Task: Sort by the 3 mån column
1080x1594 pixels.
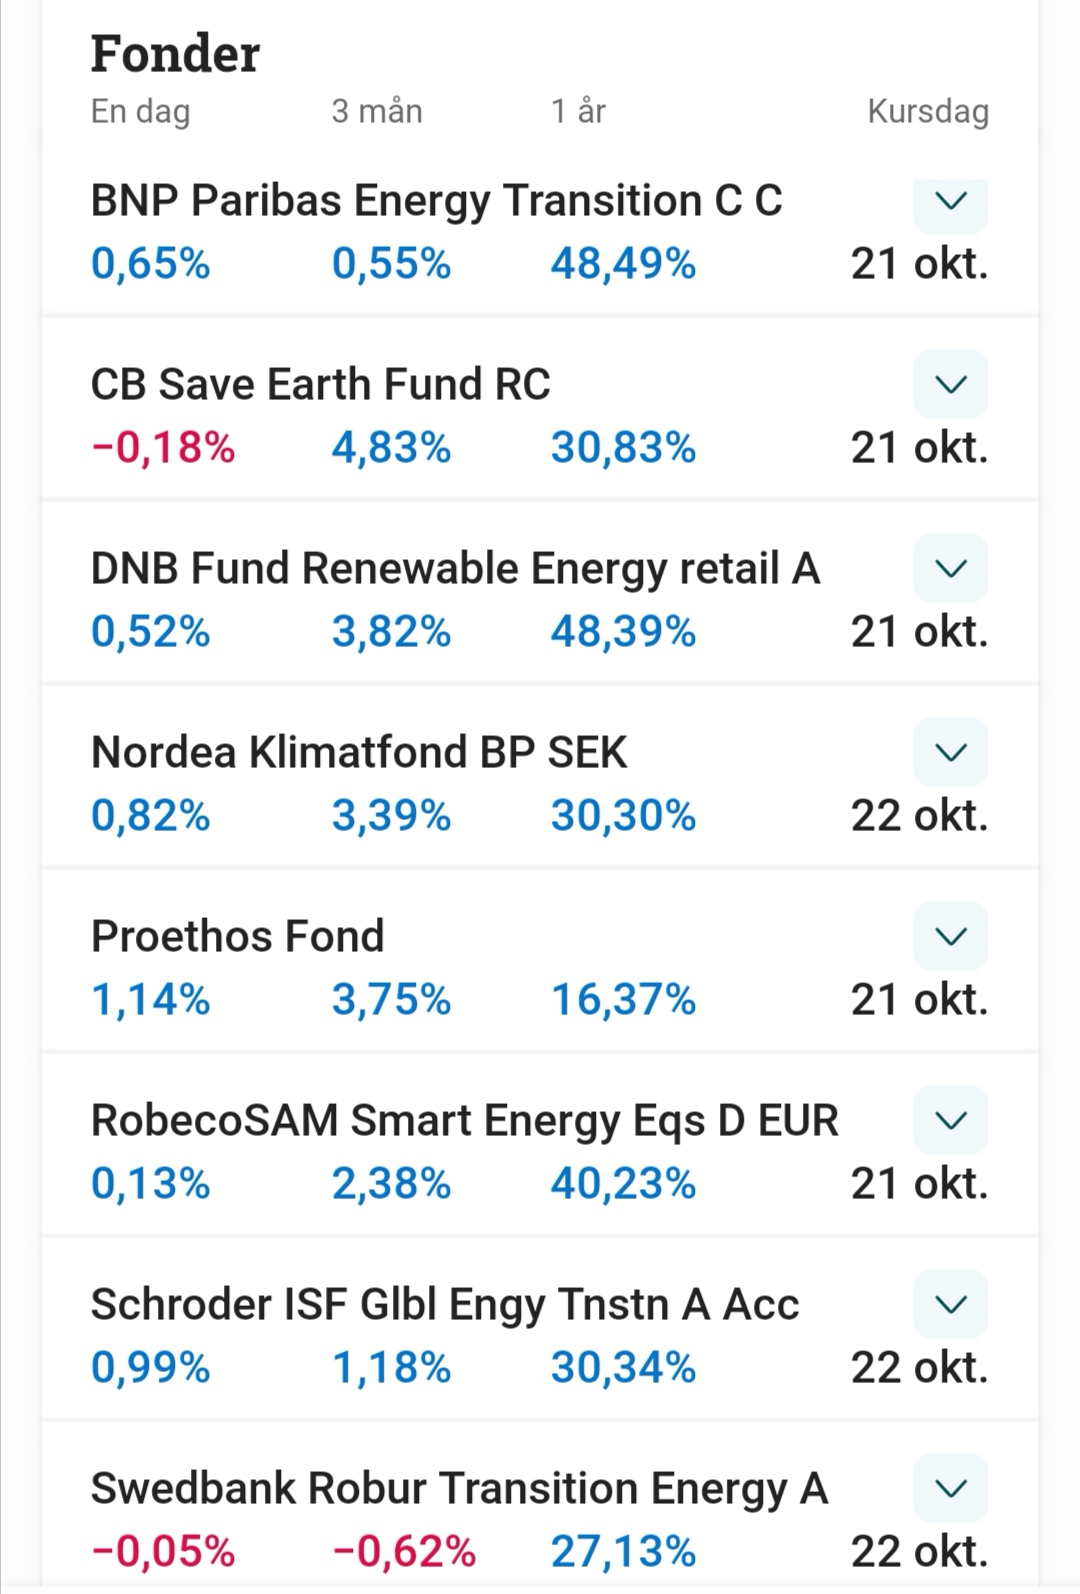Action: pos(377,111)
